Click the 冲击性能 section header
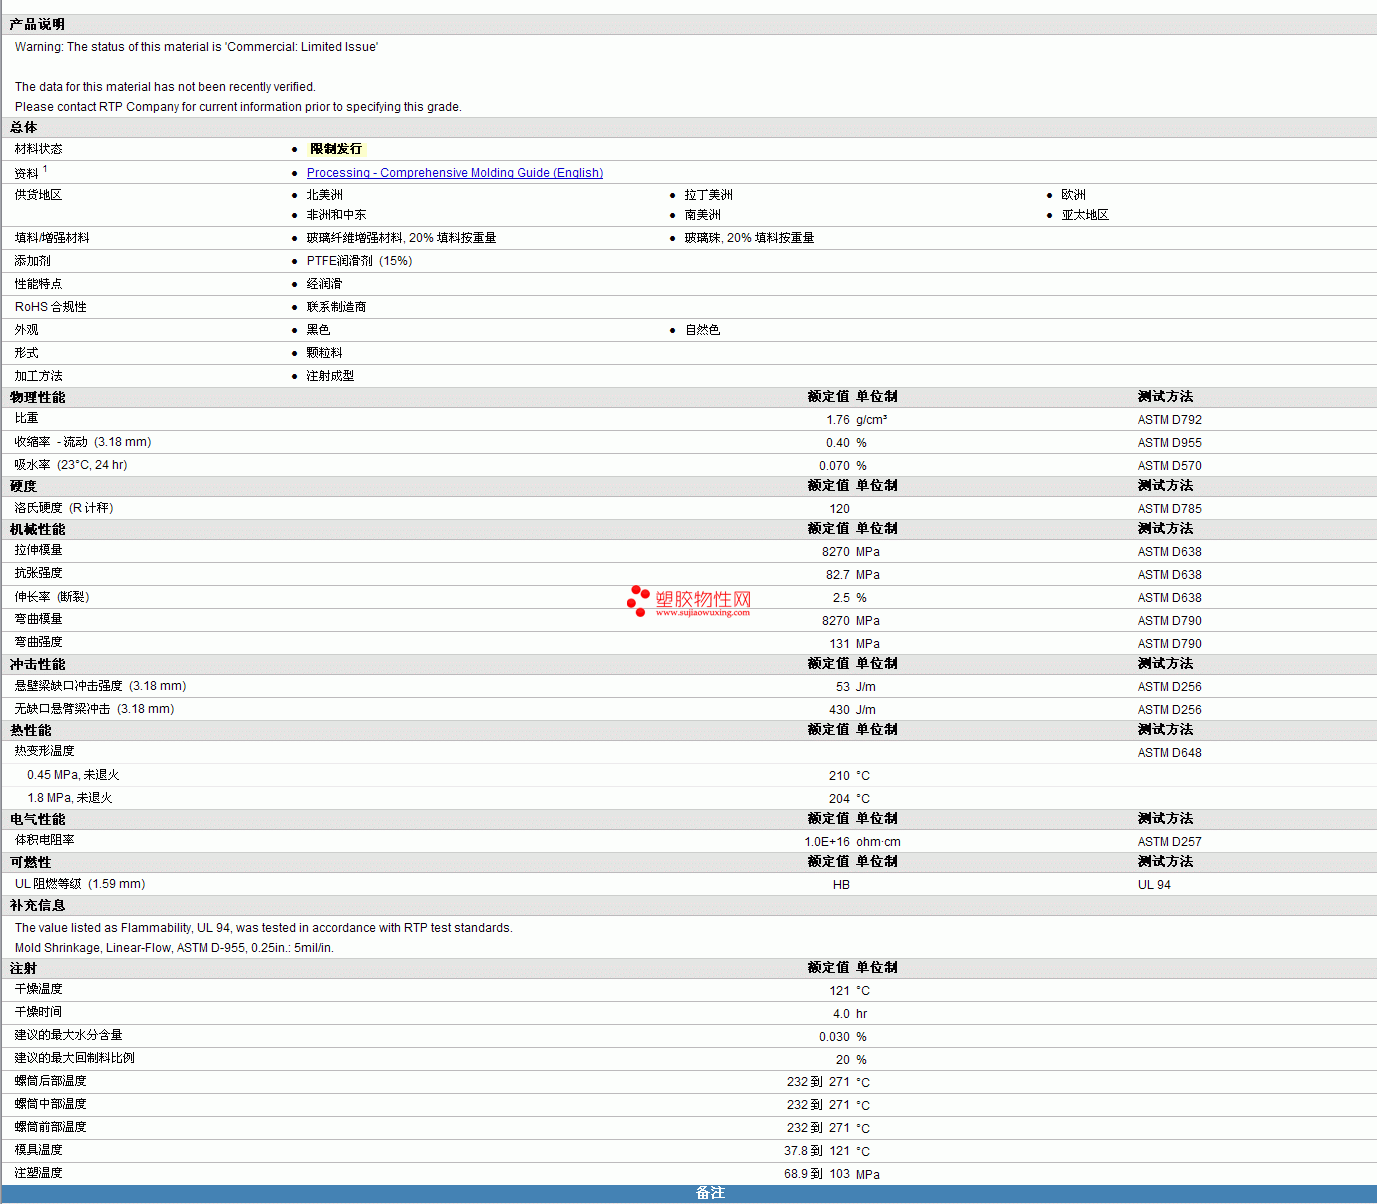Screen dimensions: 1377x1204 [37, 664]
